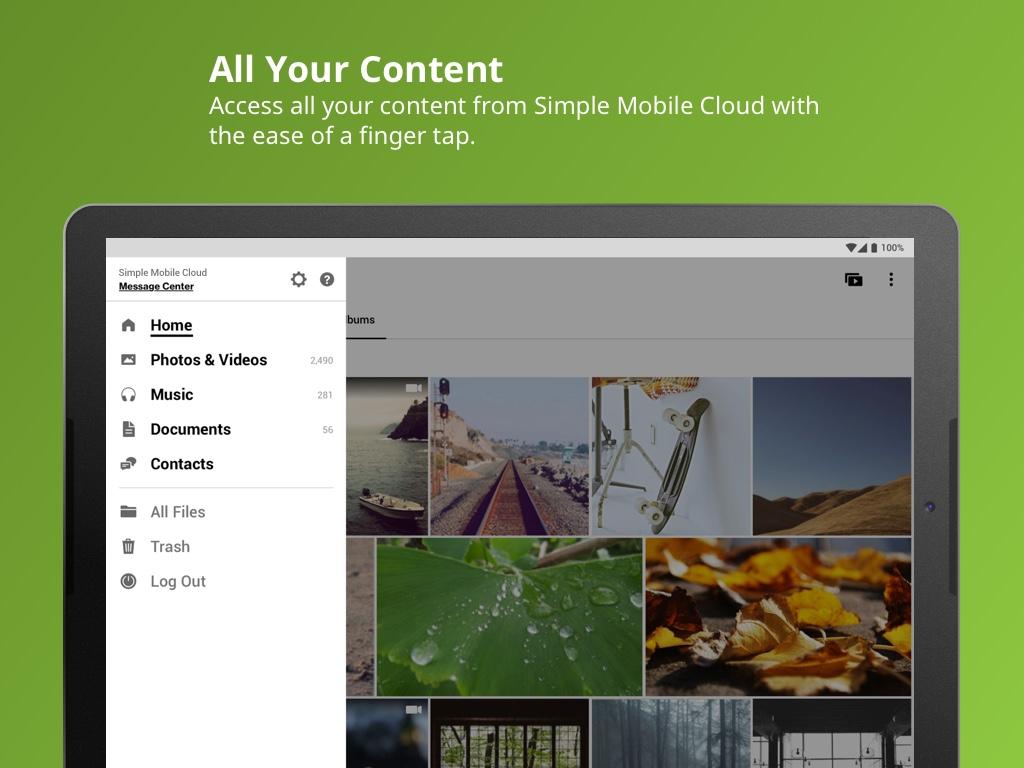Browse All Files

(226, 511)
